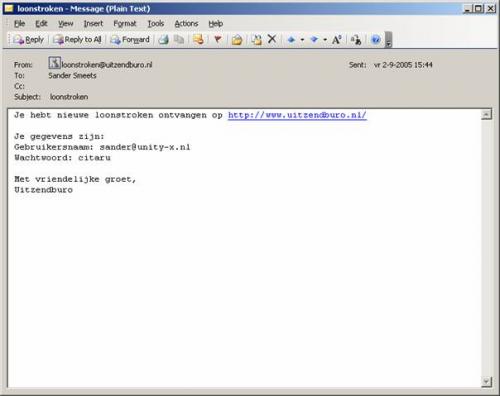
Task: Click the Copy icon in the toolbar
Action: pos(179,40)
